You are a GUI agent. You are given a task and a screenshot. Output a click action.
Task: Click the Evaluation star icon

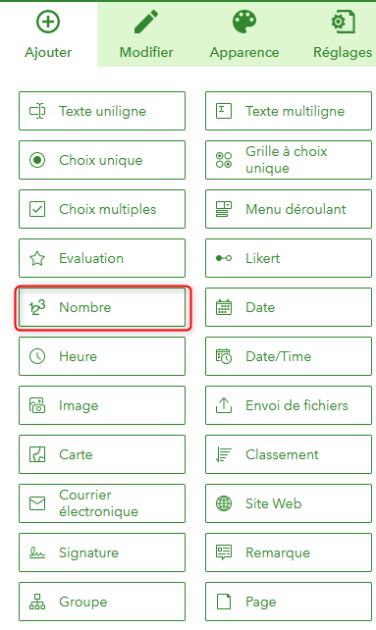[37, 258]
